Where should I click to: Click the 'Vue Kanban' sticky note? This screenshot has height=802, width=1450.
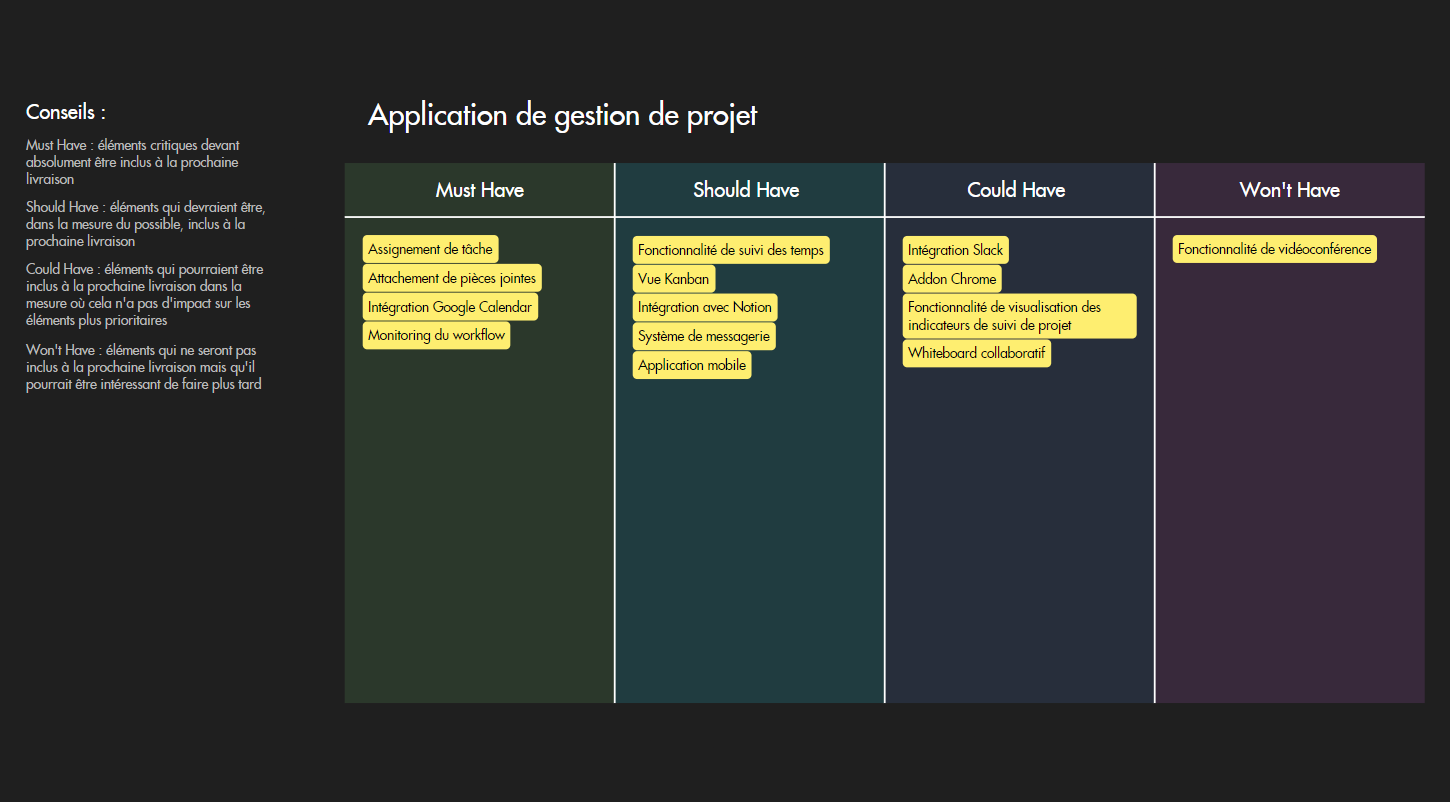[x=673, y=279]
